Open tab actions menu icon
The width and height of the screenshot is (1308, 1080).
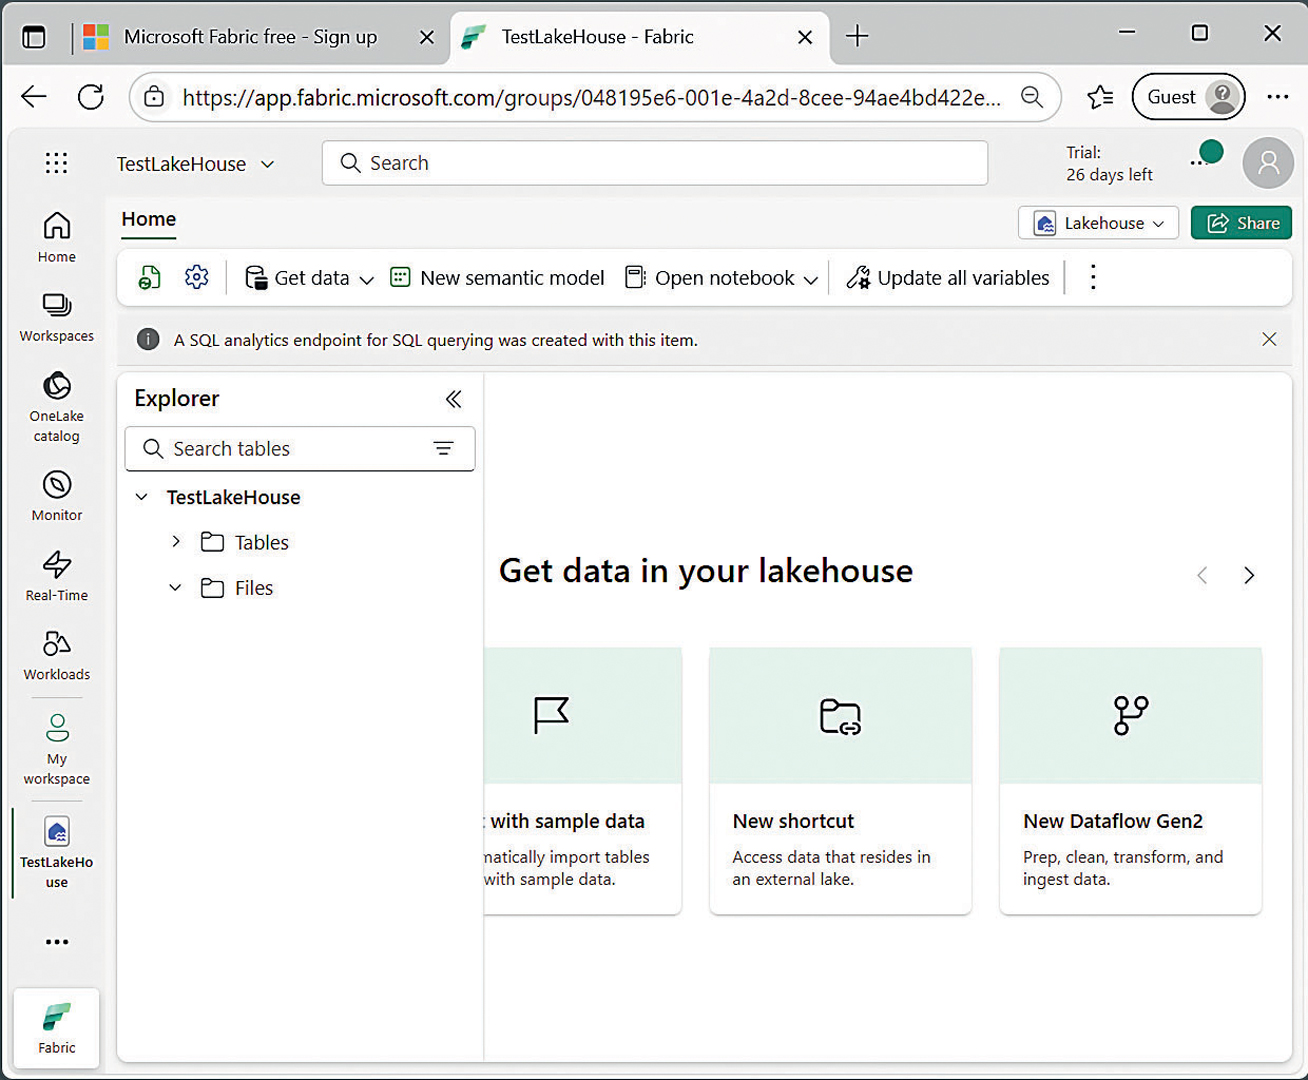pyautogui.click(x=34, y=37)
